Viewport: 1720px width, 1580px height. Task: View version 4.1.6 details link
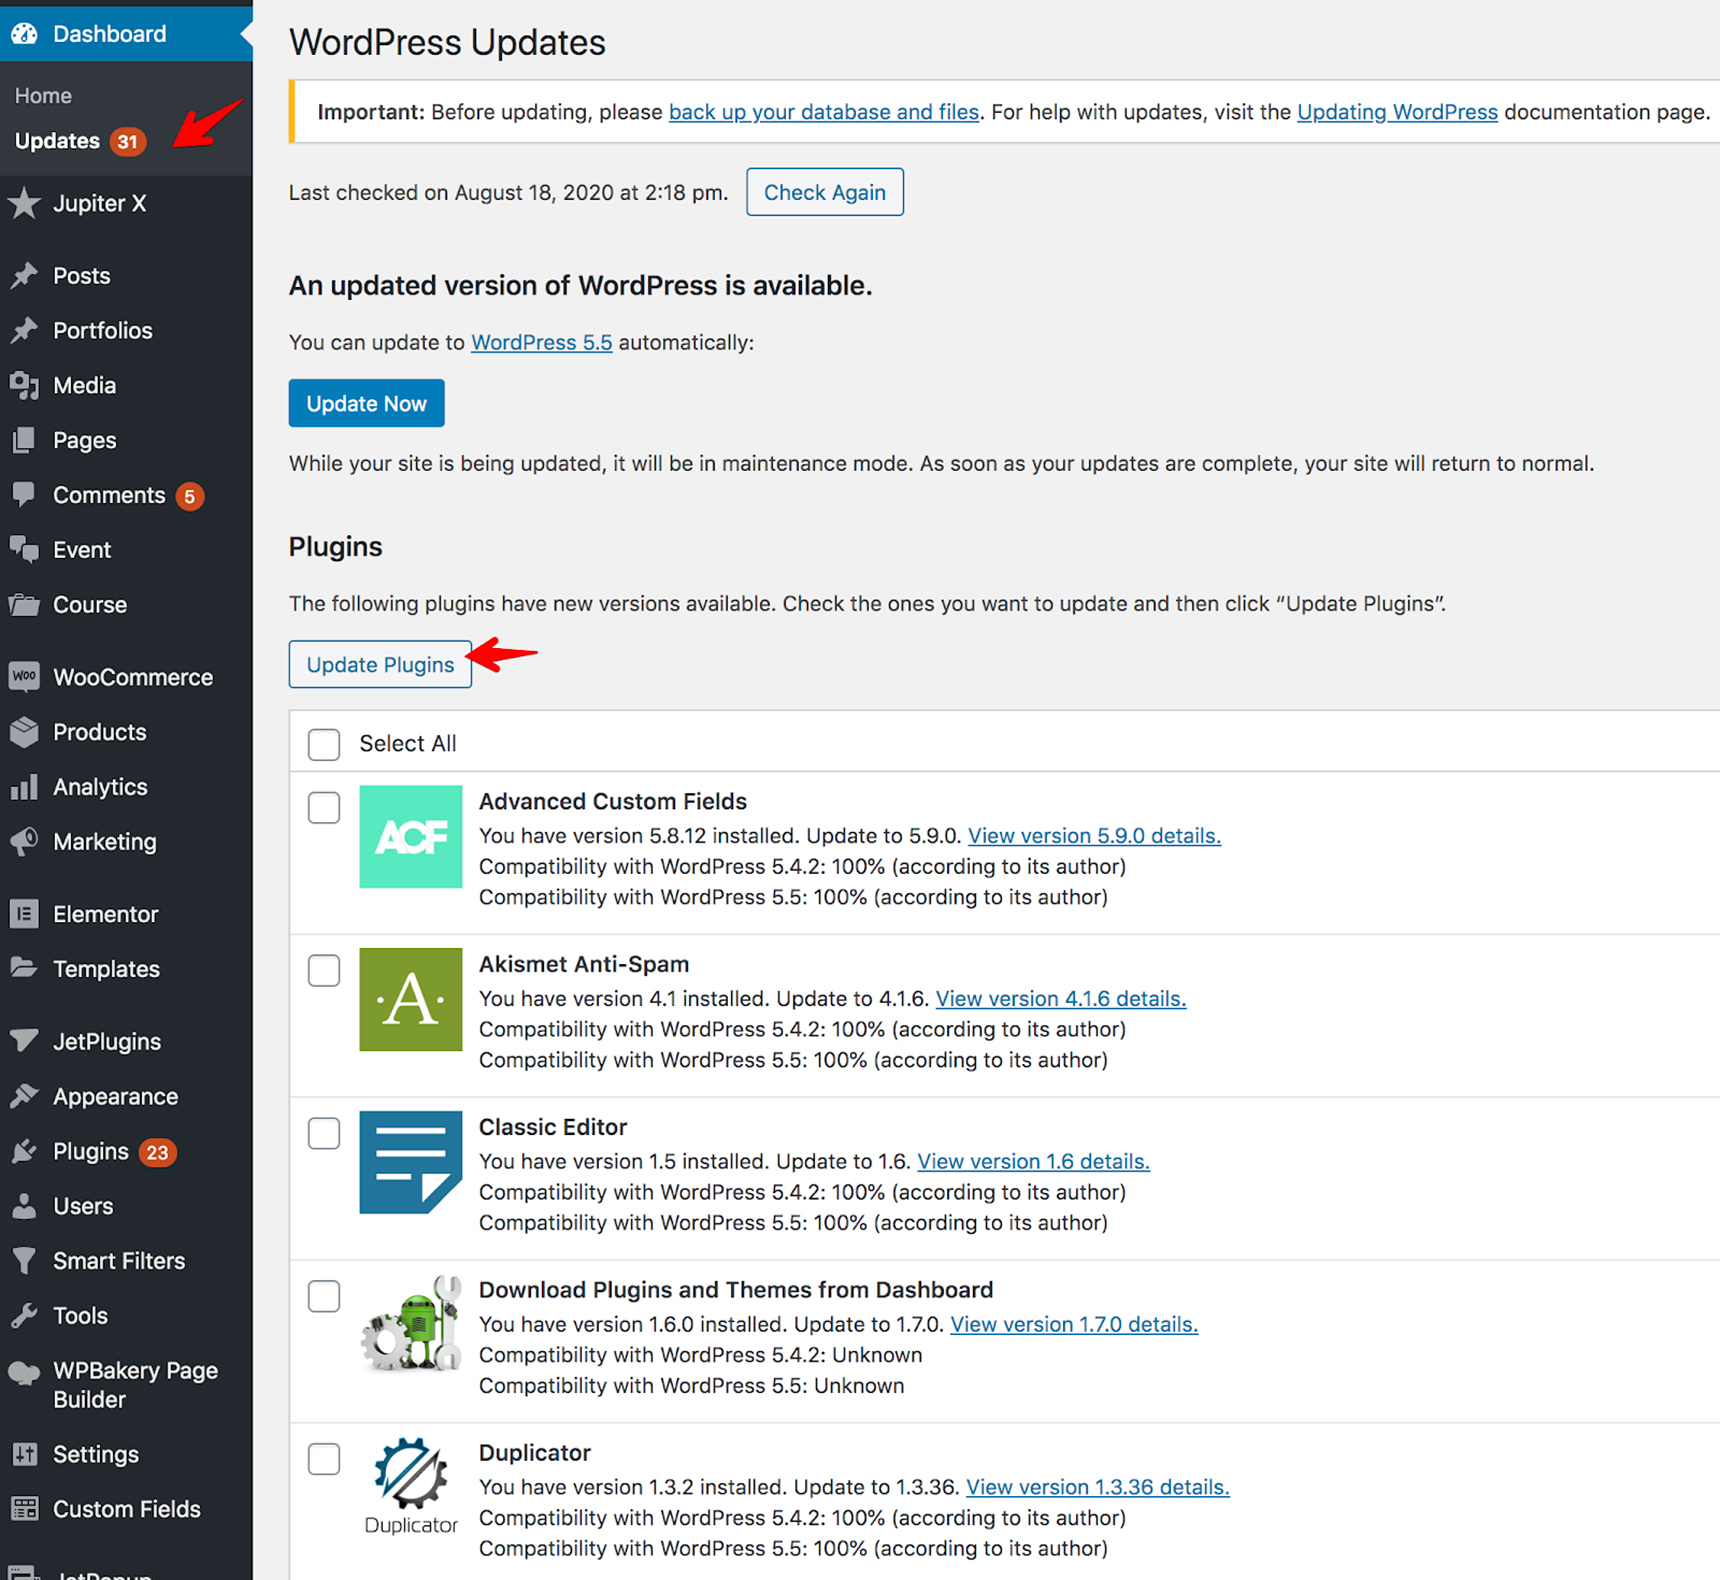point(1061,999)
